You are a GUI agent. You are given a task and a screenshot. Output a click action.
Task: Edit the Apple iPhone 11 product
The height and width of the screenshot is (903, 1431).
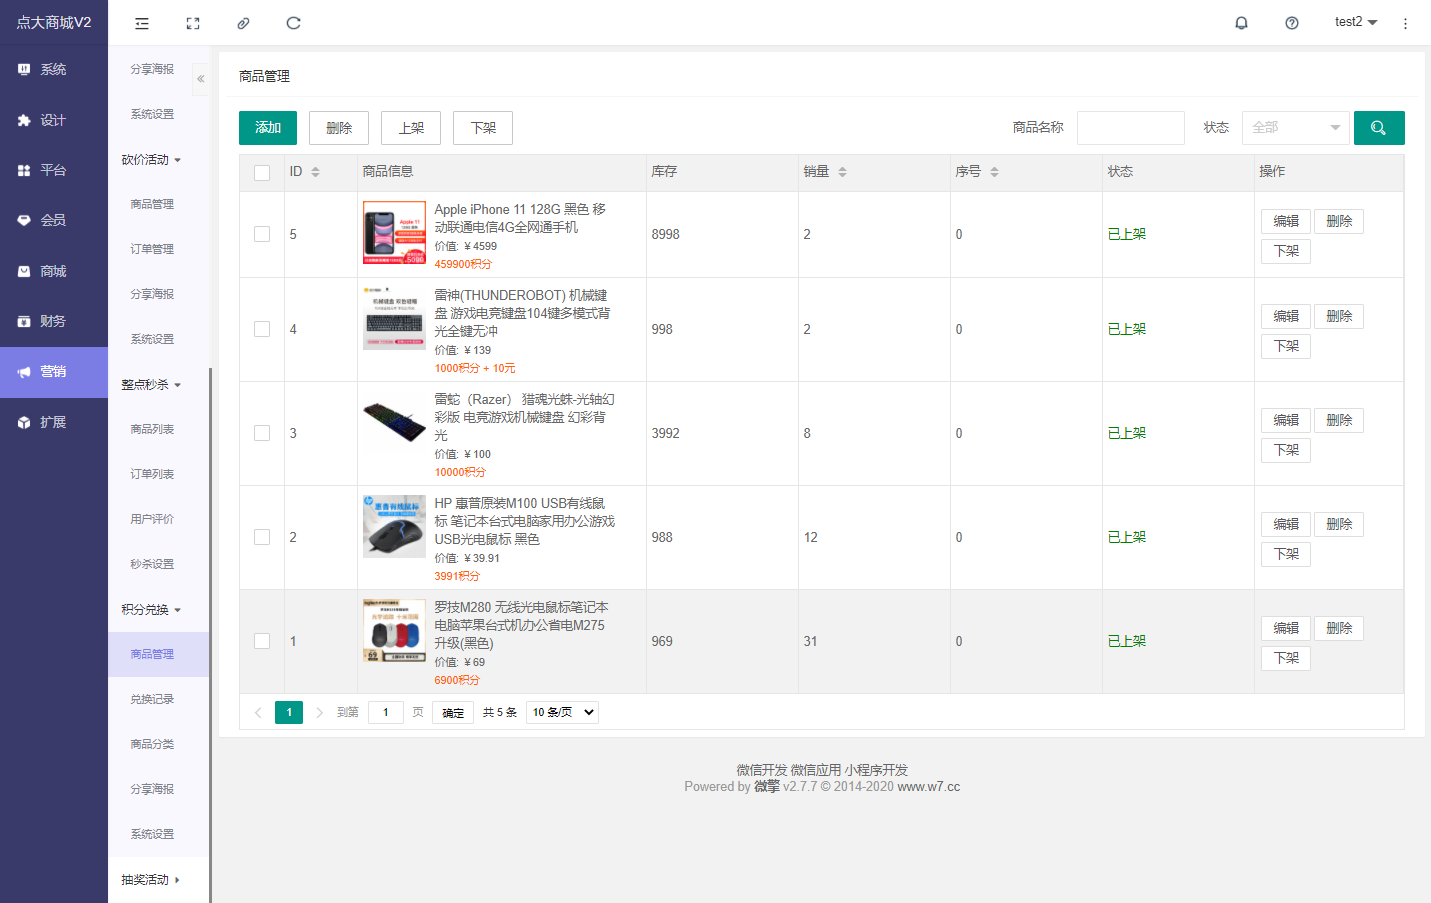(x=1286, y=221)
